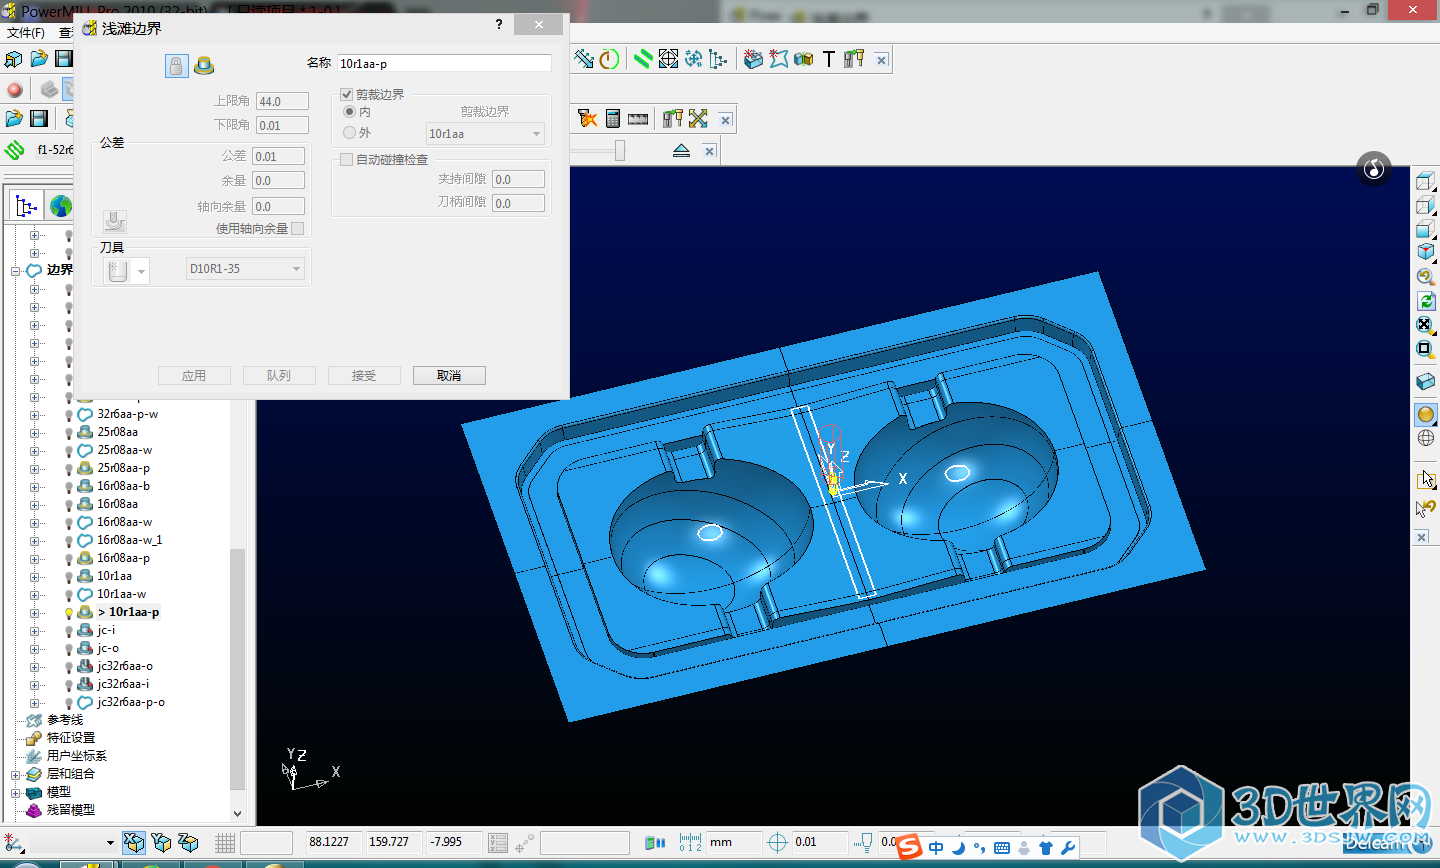This screenshot has width=1440, height=868.
Task: Click the red record ball icon
Action: [x=14, y=90]
